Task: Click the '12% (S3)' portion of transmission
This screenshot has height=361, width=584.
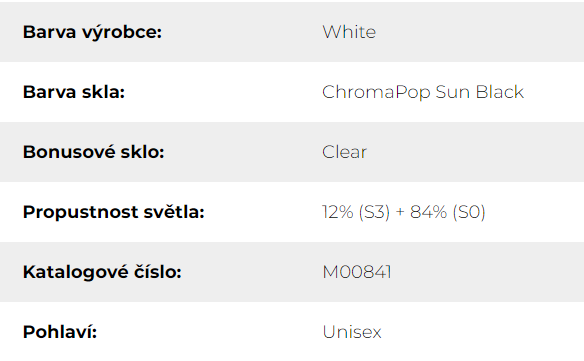Action: [x=356, y=212]
